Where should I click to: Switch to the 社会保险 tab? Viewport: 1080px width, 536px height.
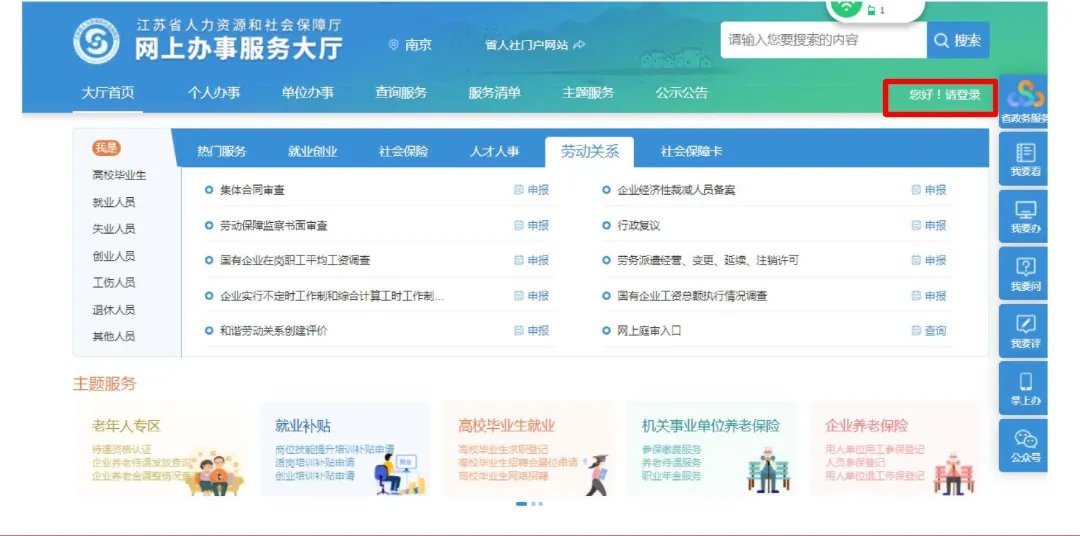click(403, 152)
